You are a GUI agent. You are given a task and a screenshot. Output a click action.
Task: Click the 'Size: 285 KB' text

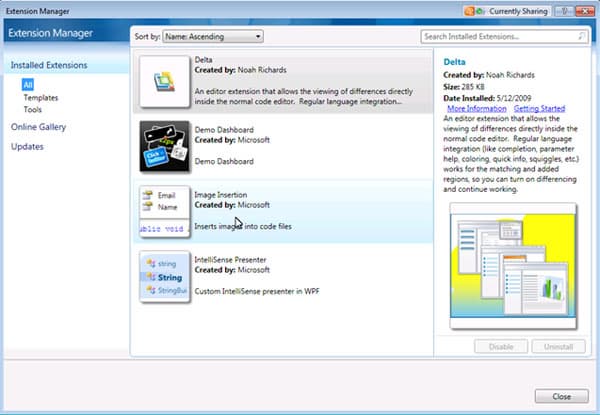pyautogui.click(x=464, y=87)
